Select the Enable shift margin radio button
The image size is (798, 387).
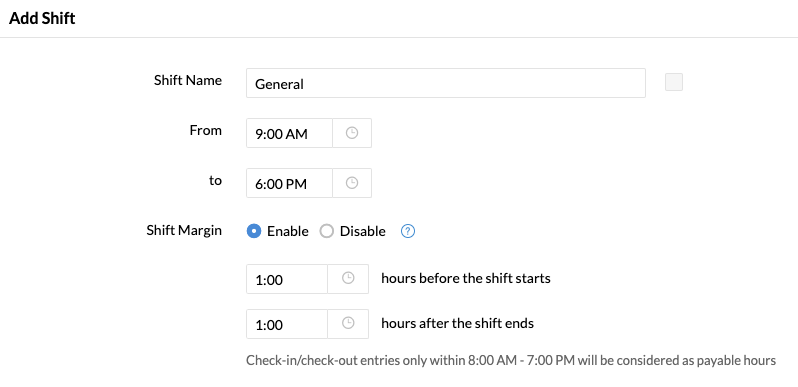click(x=253, y=231)
